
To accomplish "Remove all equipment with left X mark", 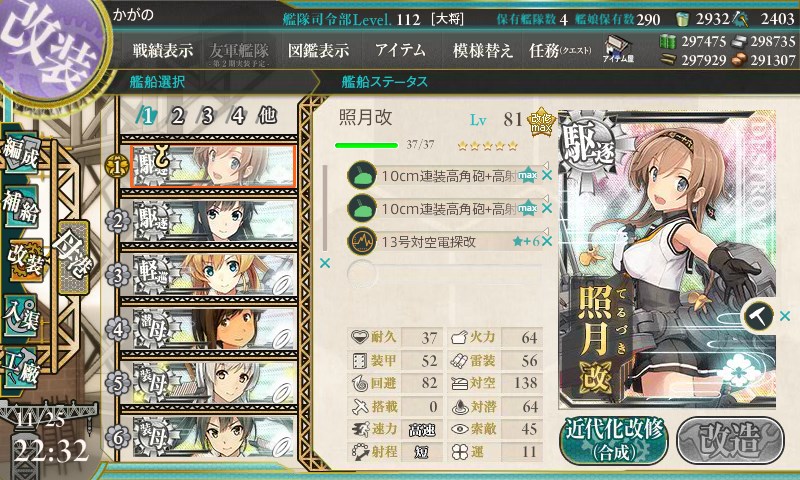I will pyautogui.click(x=324, y=263).
